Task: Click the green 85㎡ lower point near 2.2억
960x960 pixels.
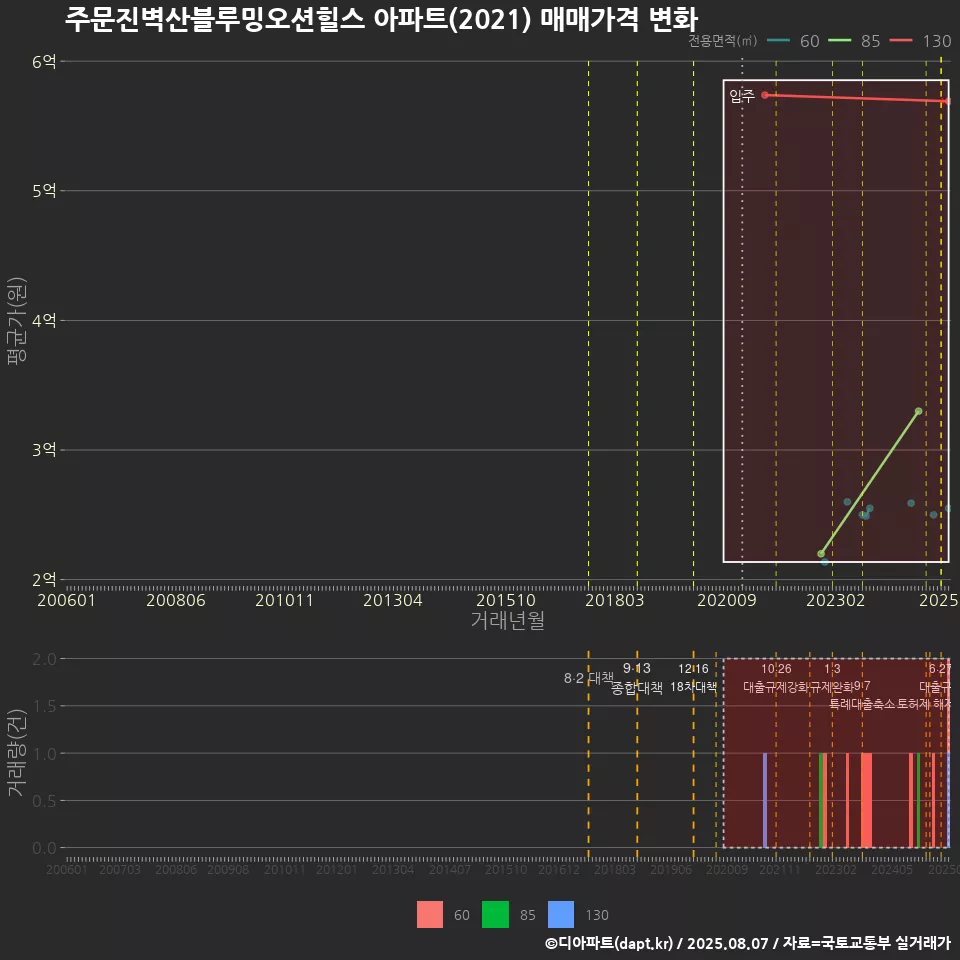Action: (x=821, y=553)
